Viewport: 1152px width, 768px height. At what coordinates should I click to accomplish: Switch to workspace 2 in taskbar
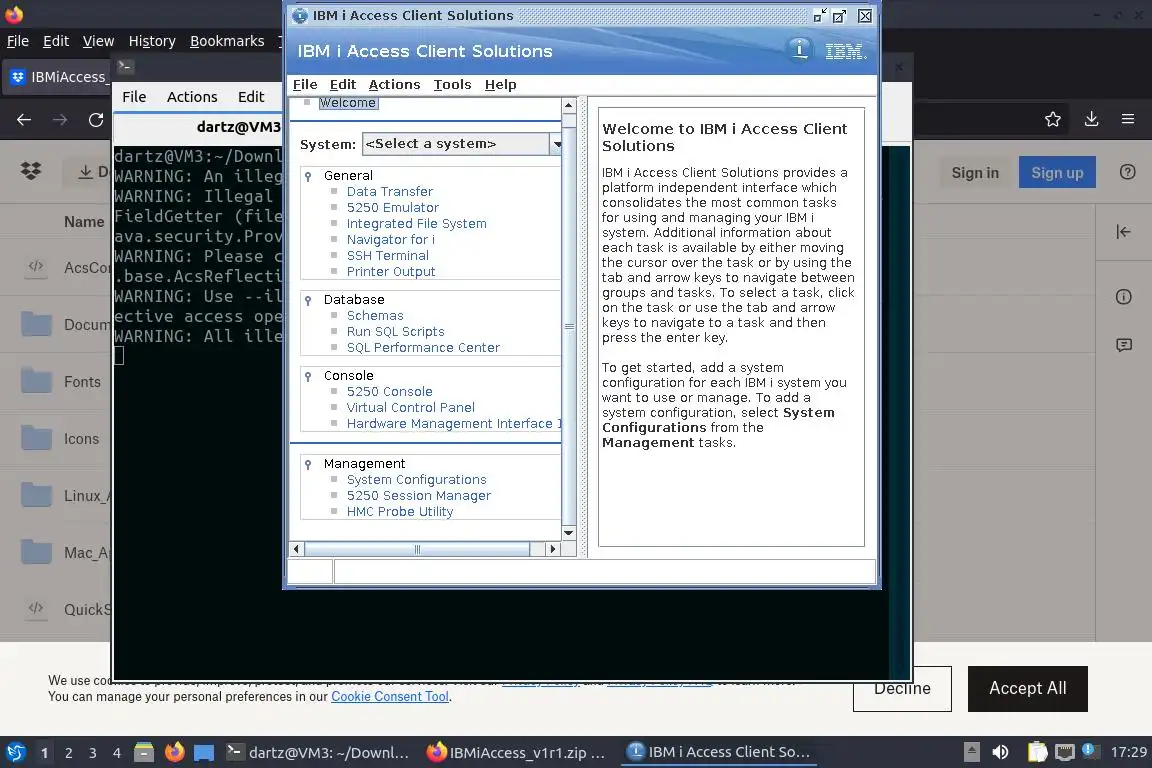[x=68, y=753]
